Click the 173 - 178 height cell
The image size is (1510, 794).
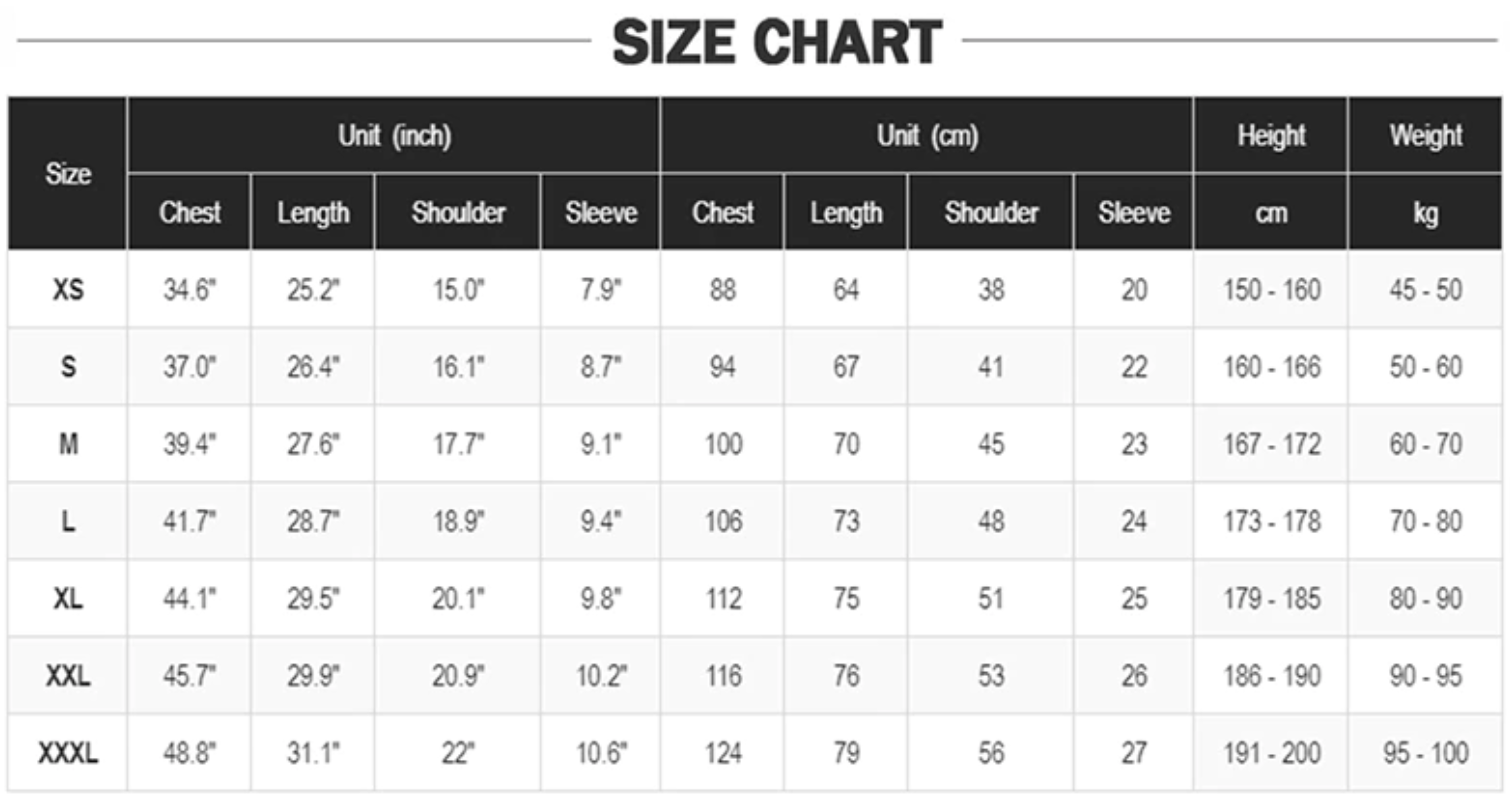[x=1271, y=521]
